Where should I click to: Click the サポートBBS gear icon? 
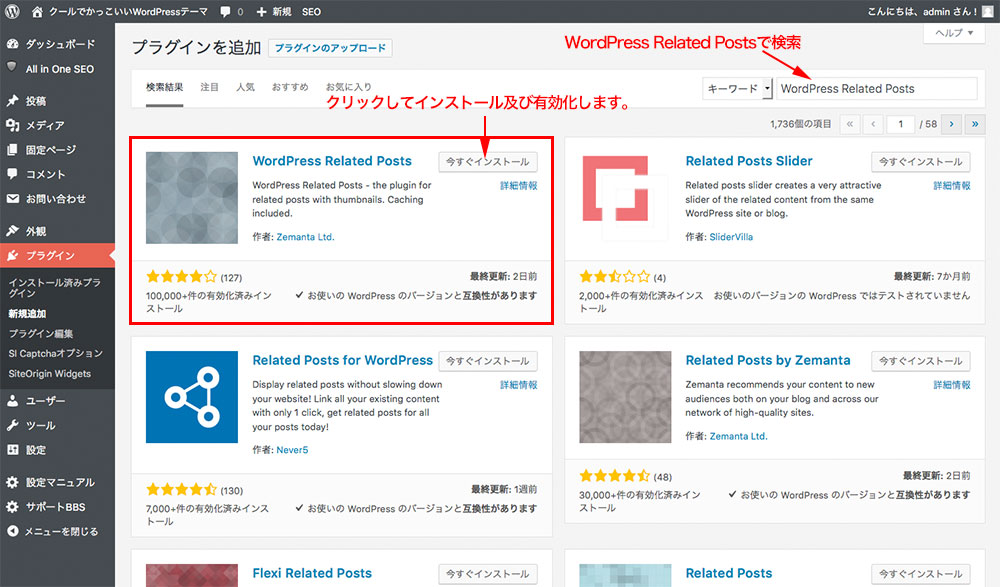(12, 507)
